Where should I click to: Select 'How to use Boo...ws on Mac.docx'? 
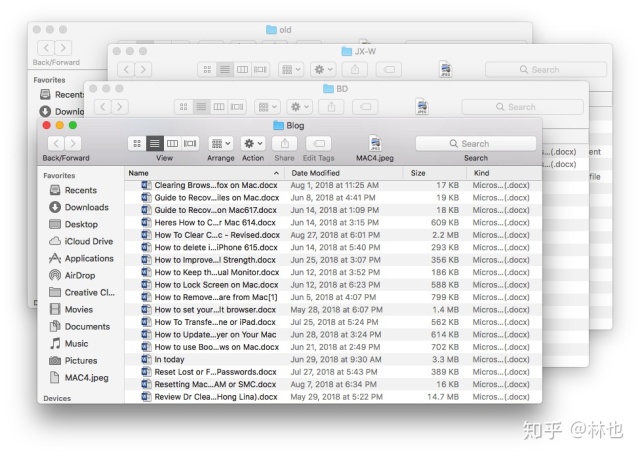pos(333,347)
